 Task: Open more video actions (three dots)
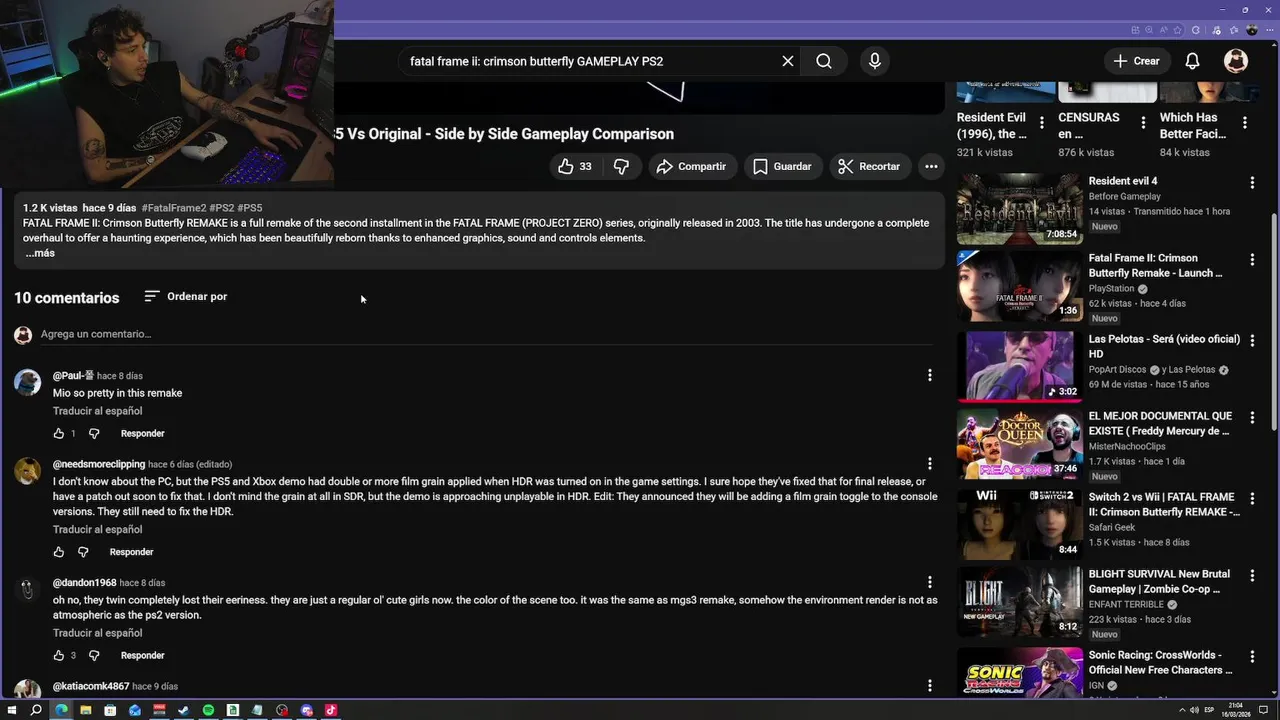pyautogui.click(x=931, y=166)
